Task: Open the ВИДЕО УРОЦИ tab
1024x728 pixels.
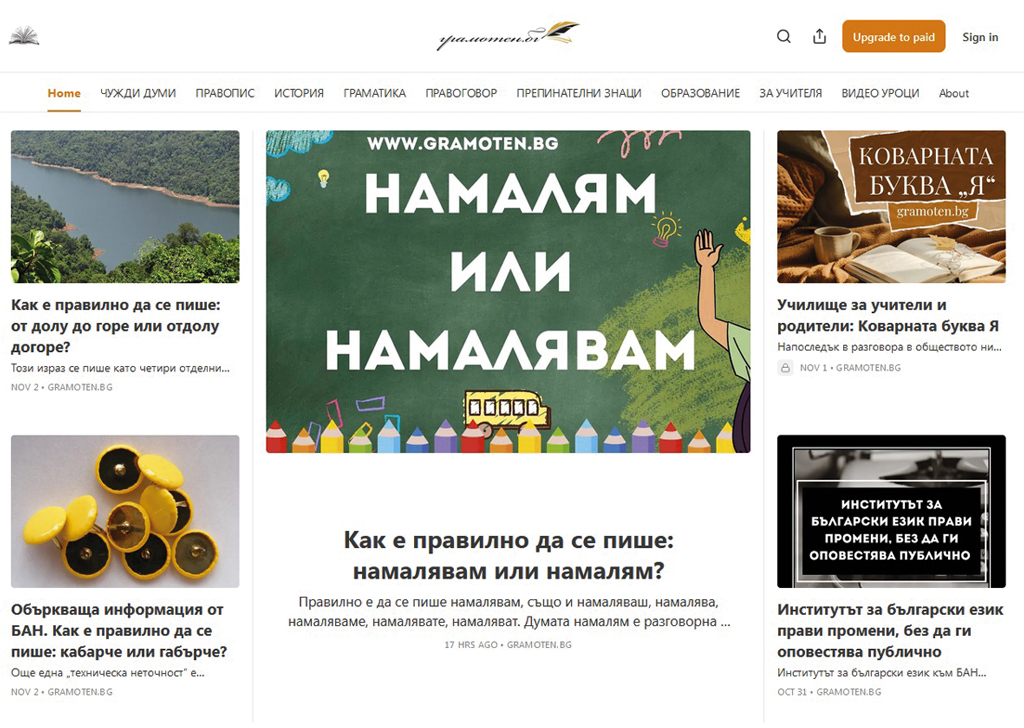Action: pyautogui.click(x=880, y=93)
